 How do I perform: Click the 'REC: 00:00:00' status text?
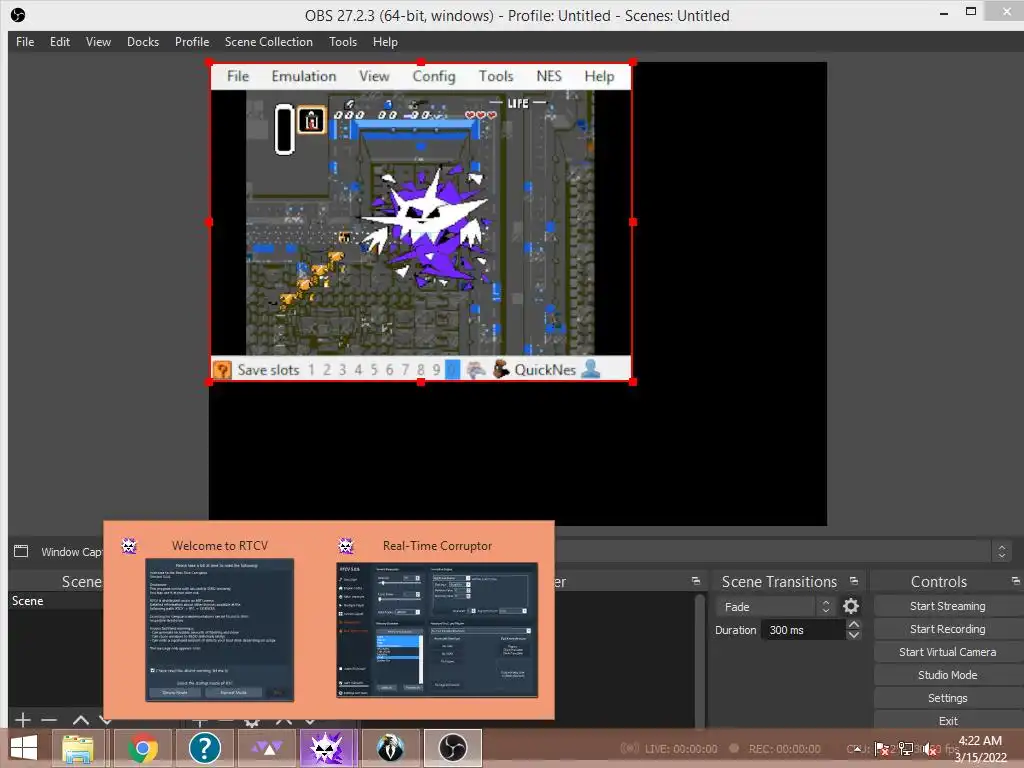[x=784, y=748]
